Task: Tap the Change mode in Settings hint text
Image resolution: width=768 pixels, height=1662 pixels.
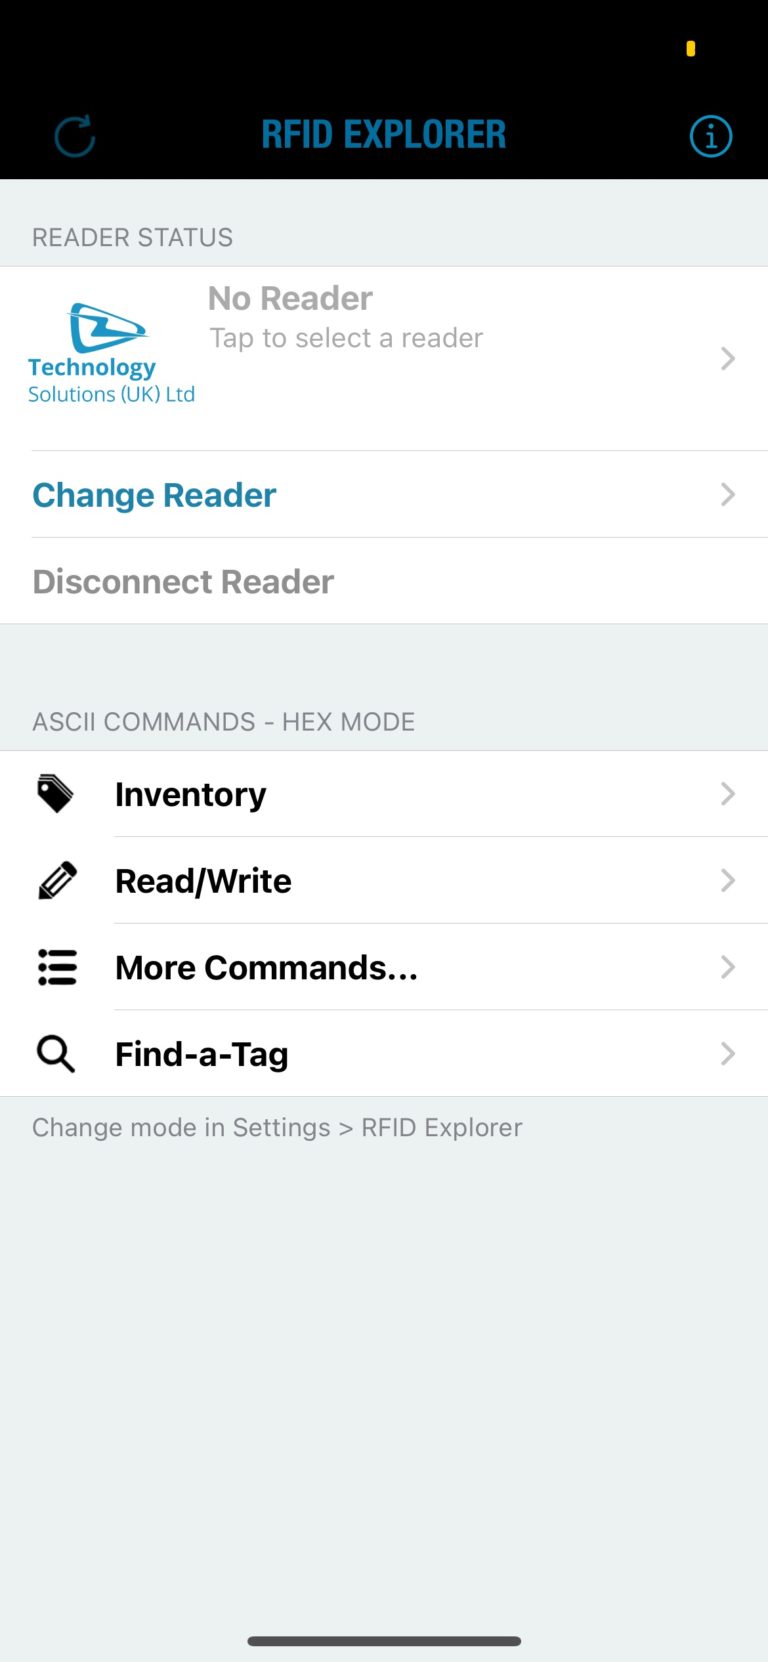Action: [277, 1127]
